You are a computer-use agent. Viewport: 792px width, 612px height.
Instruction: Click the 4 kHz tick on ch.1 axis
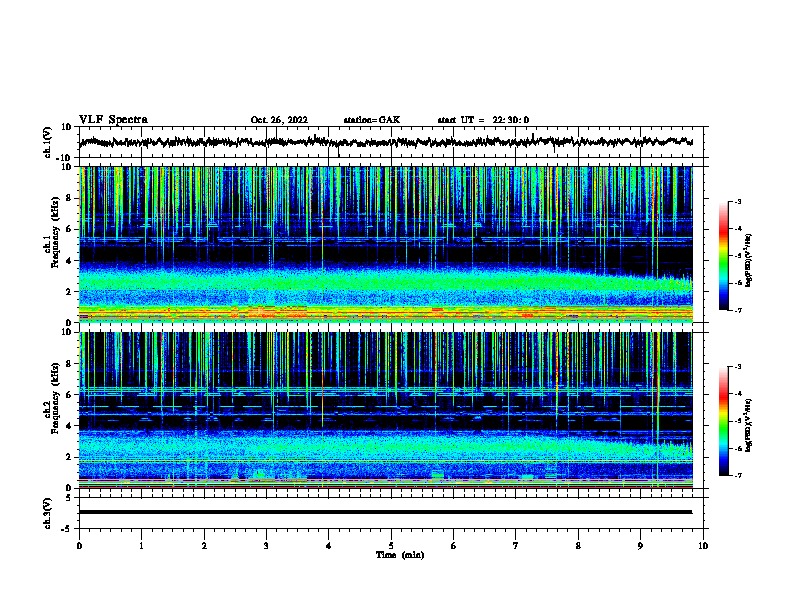(70, 261)
